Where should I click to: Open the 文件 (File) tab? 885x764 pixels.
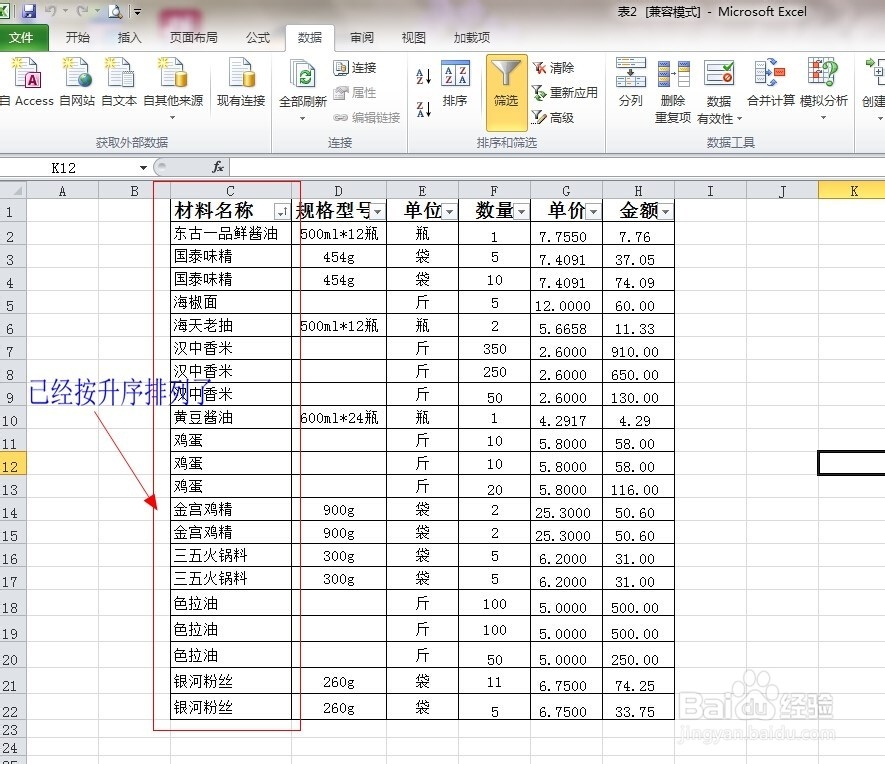click(22, 38)
